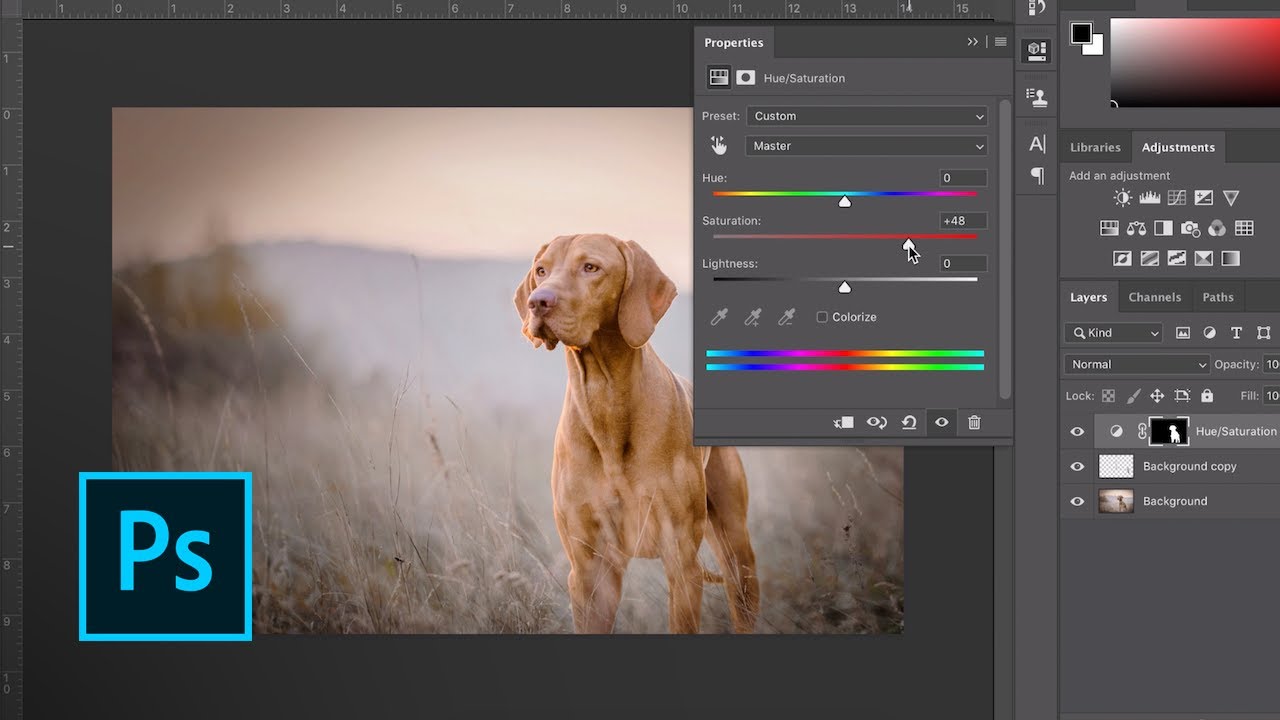Click the trash icon in Properties panel
Screen dimensions: 1280x720
[974, 423]
